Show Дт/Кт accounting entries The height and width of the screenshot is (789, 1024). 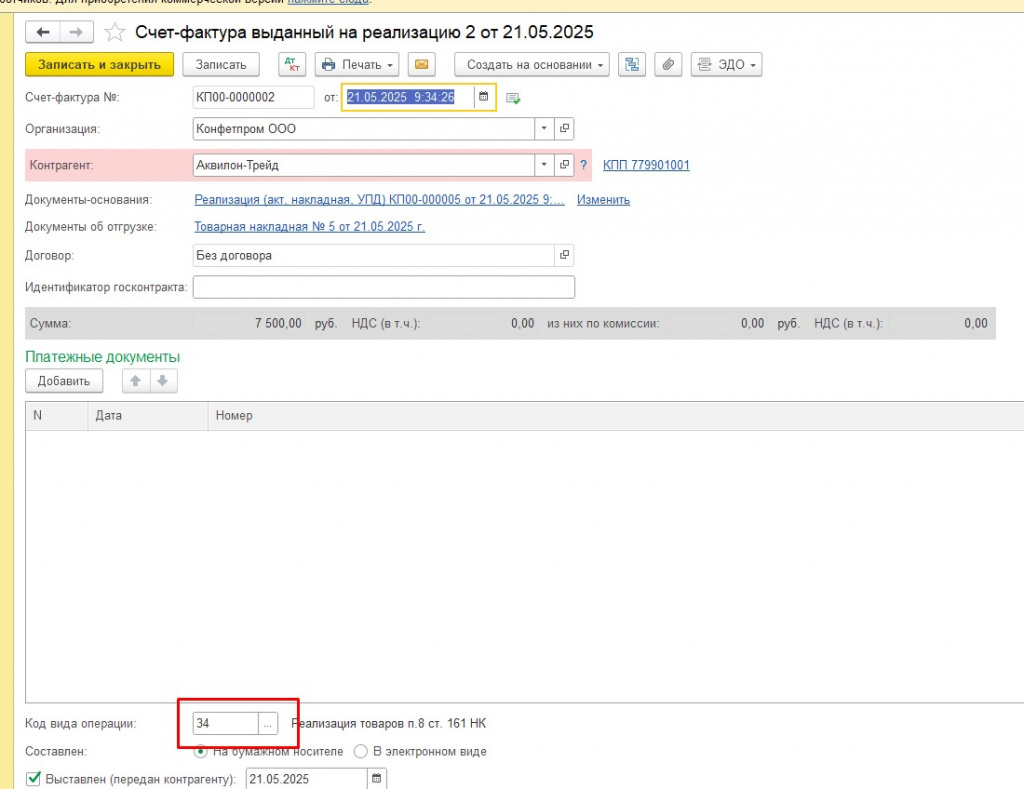point(292,65)
